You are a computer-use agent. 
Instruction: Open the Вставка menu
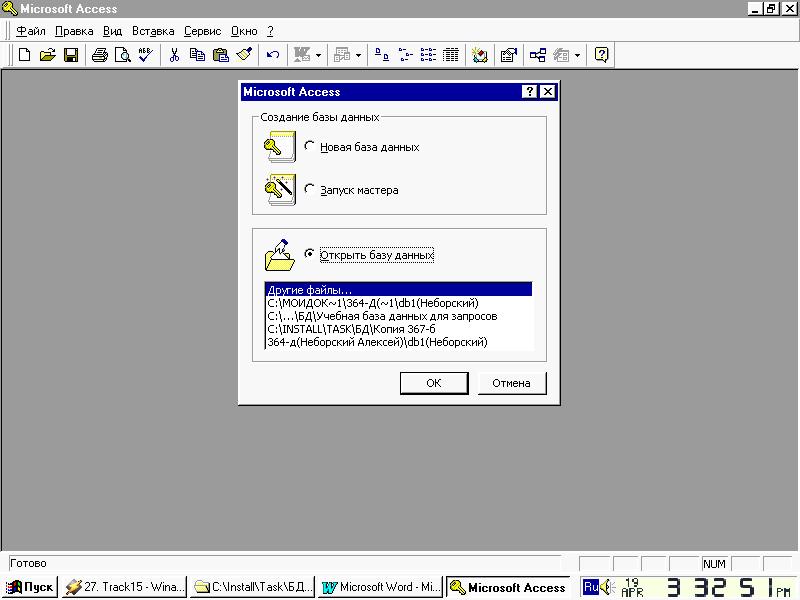click(x=153, y=31)
